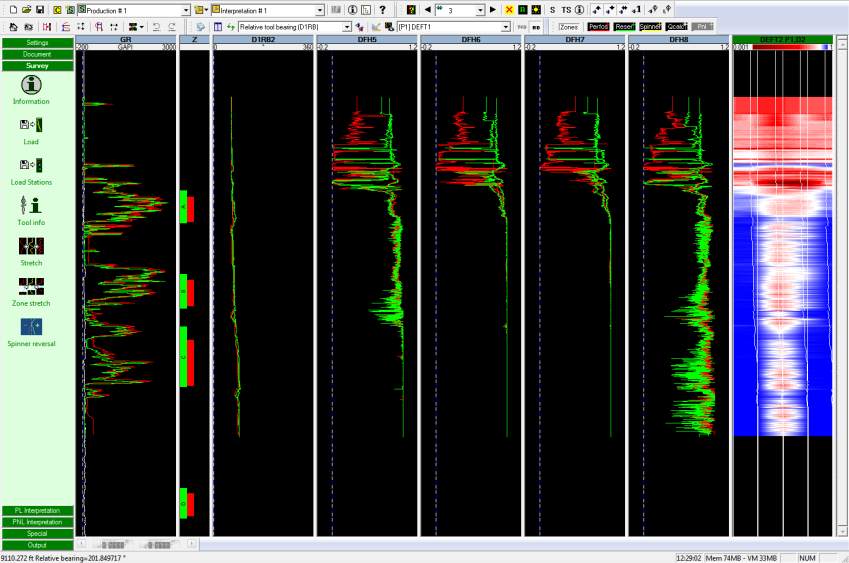
Task: Click the Redo arrow icon
Action: point(172,27)
